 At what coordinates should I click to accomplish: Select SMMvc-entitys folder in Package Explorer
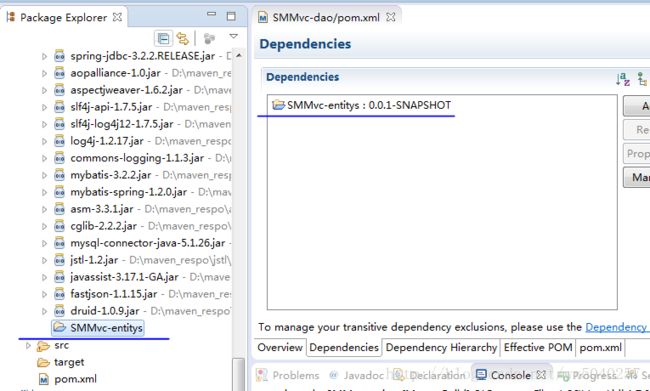point(98,328)
